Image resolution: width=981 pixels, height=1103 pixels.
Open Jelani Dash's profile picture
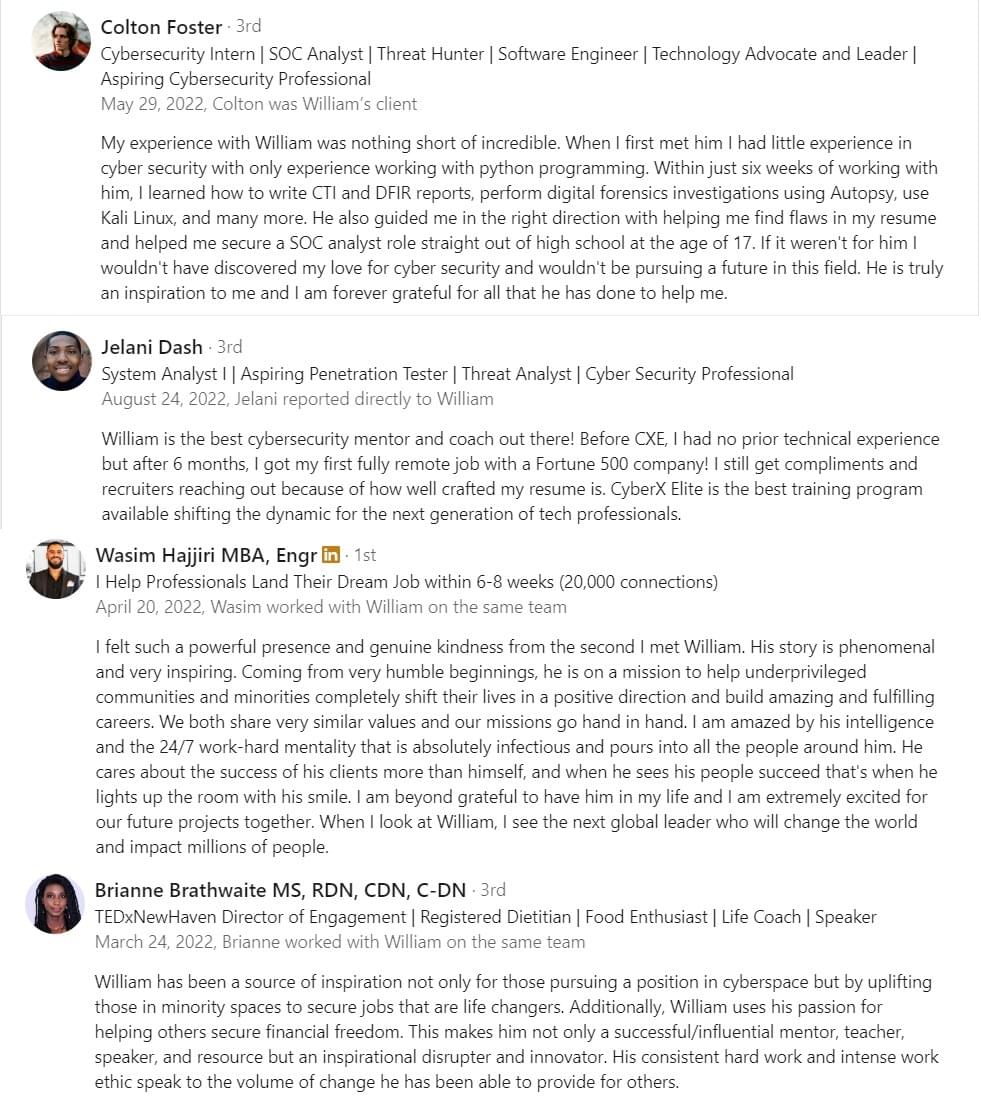[x=62, y=361]
